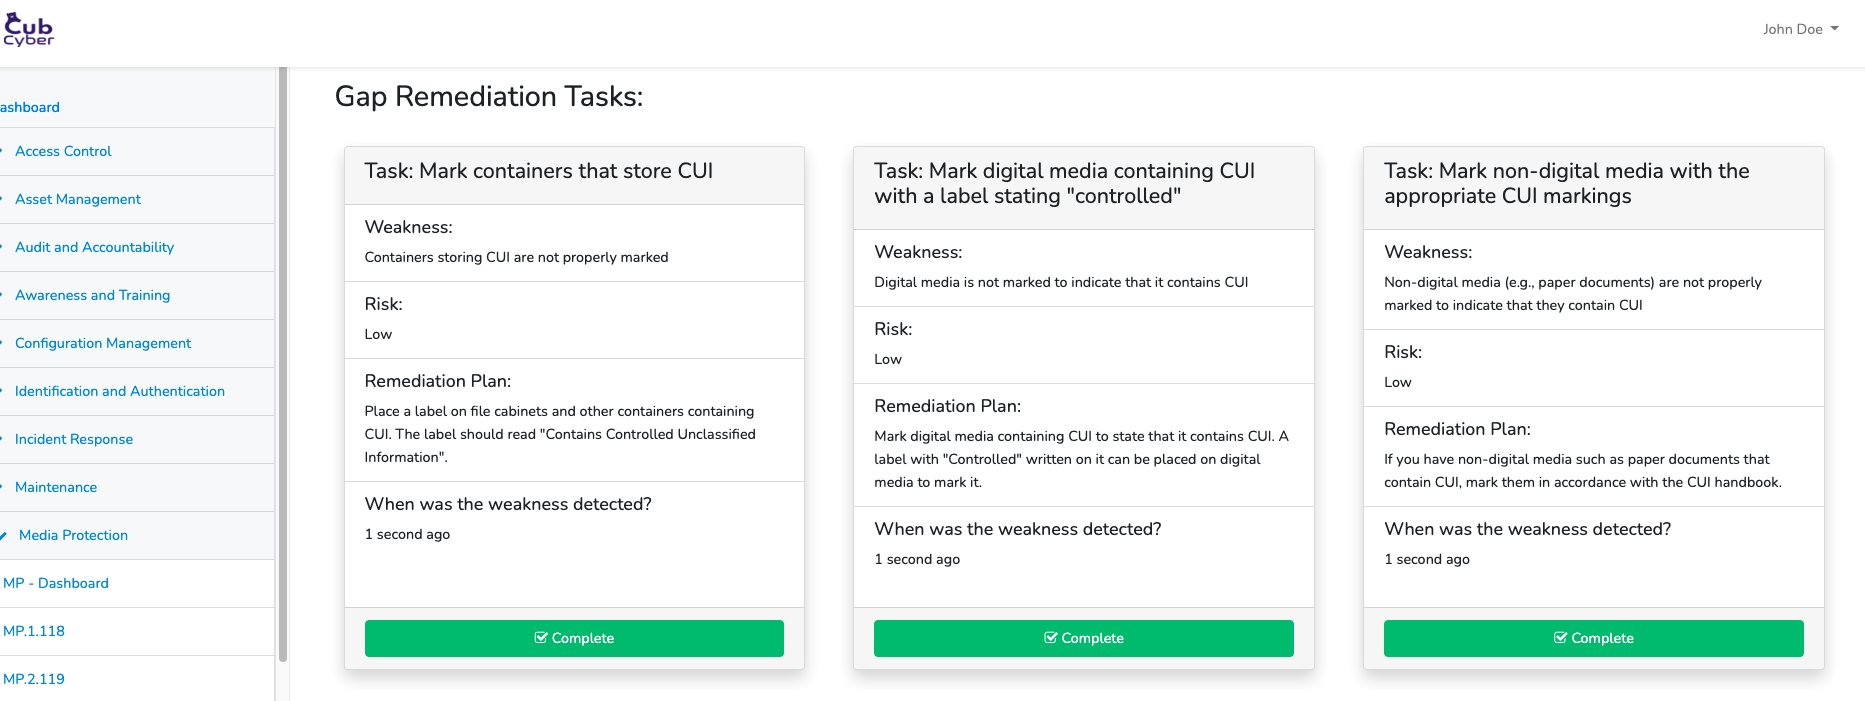The image size is (1865, 701).
Task: Expand the Incident Response section
Action: [74, 439]
